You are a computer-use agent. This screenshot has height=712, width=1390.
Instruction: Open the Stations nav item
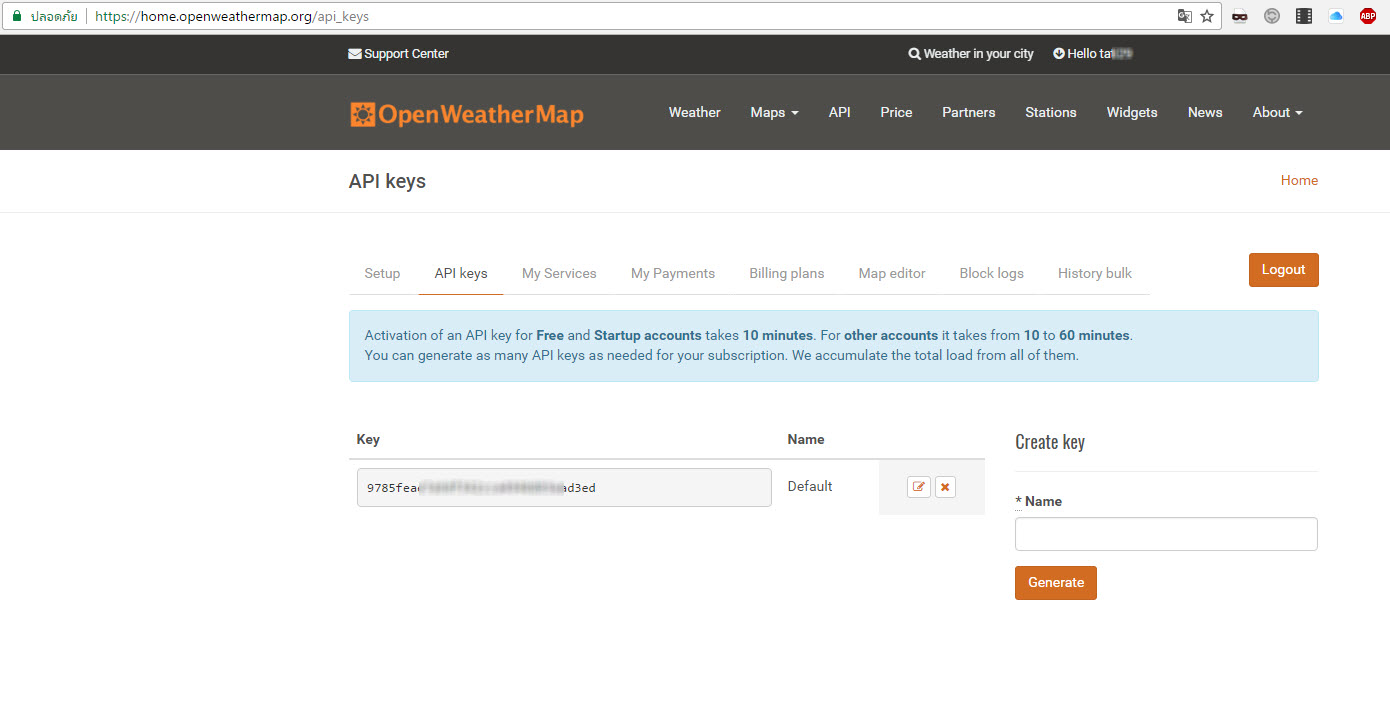1050,112
